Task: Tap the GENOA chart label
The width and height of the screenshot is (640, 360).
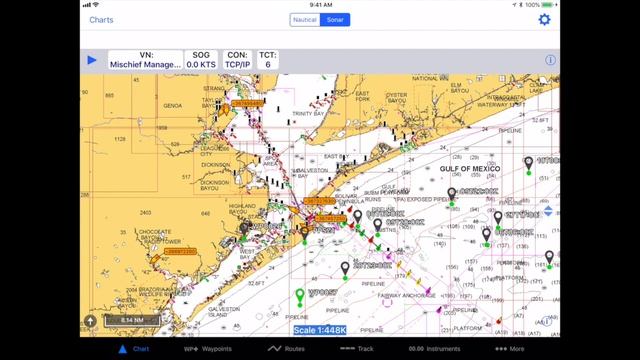Action: click(173, 106)
